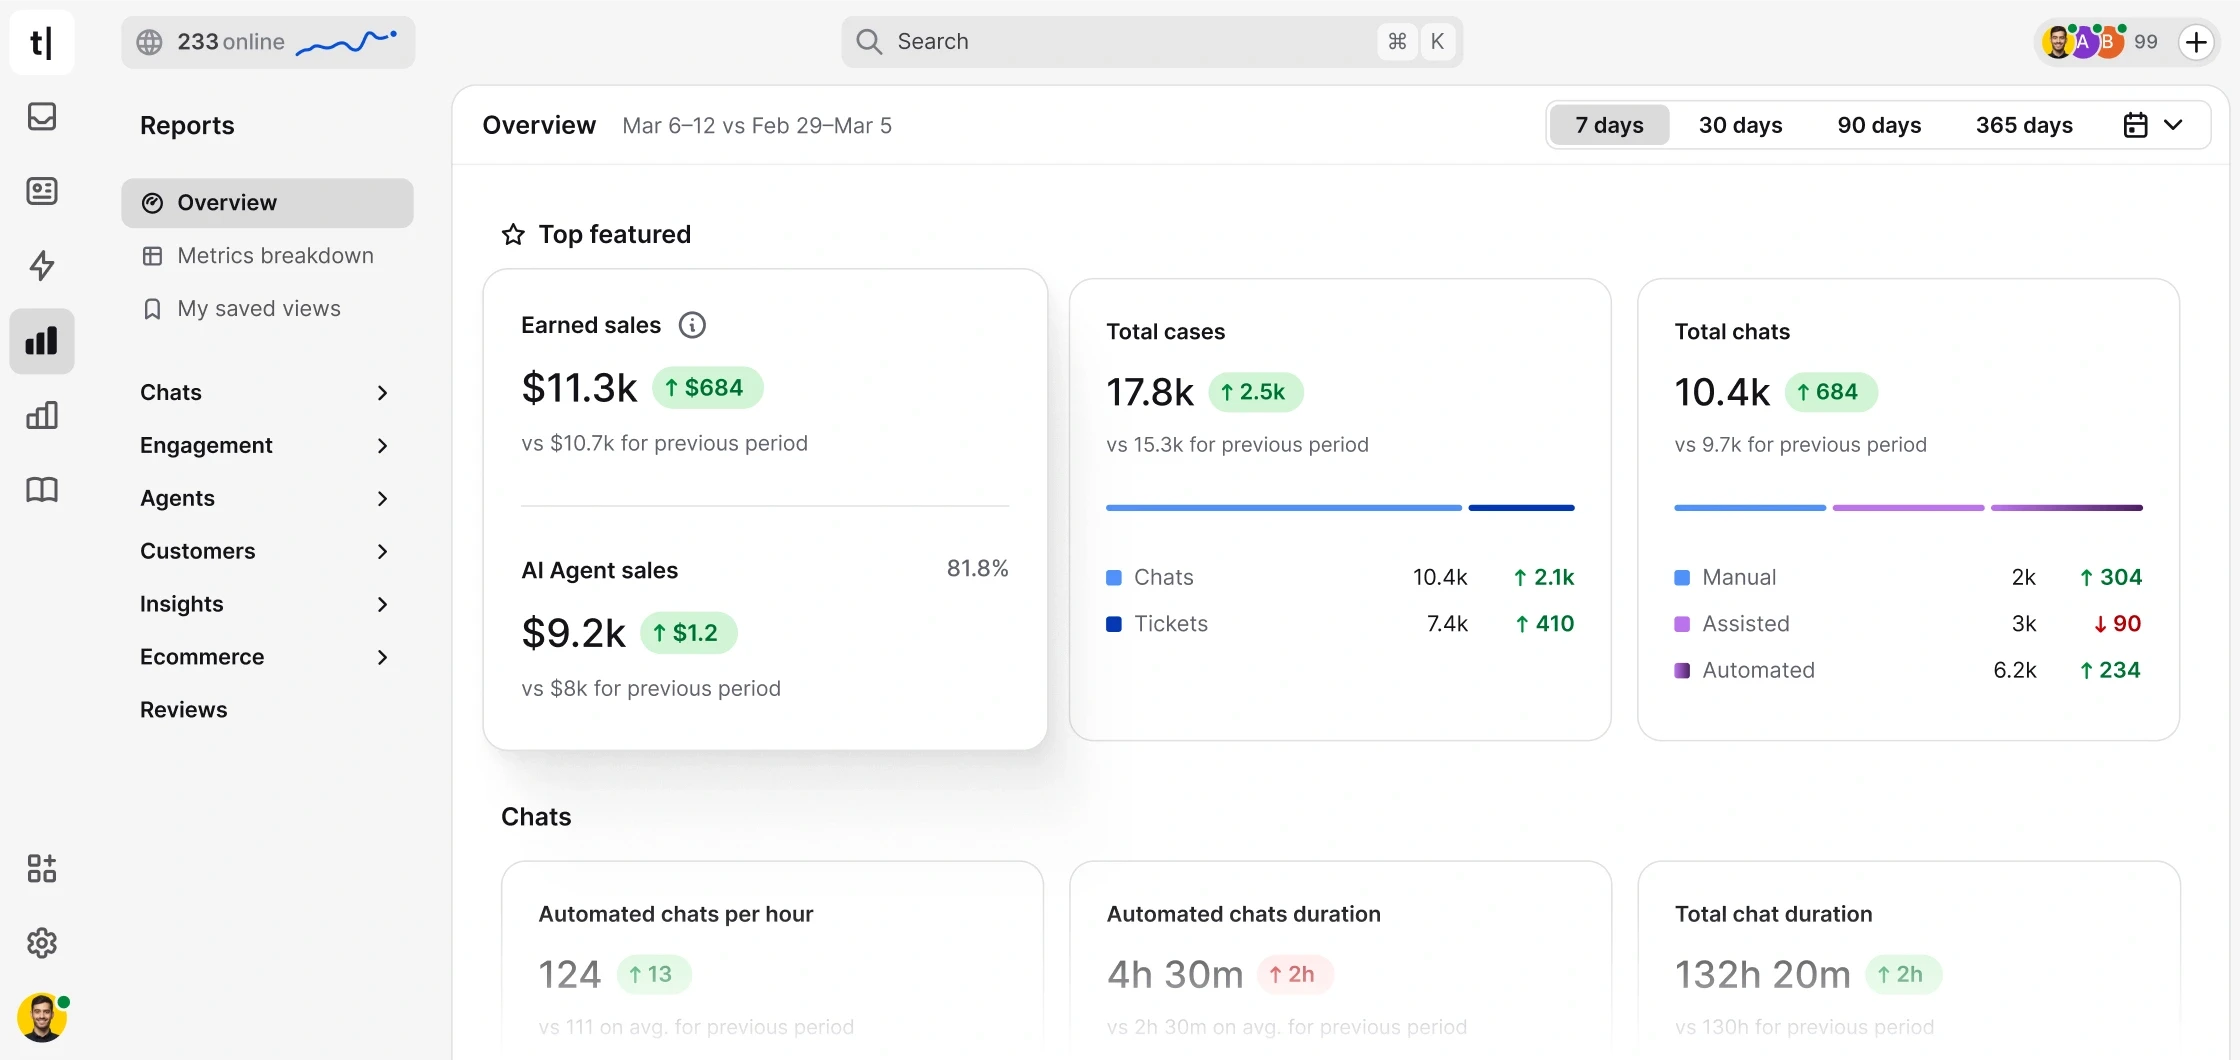Open the Analytics chart icon below Reports

[41, 414]
